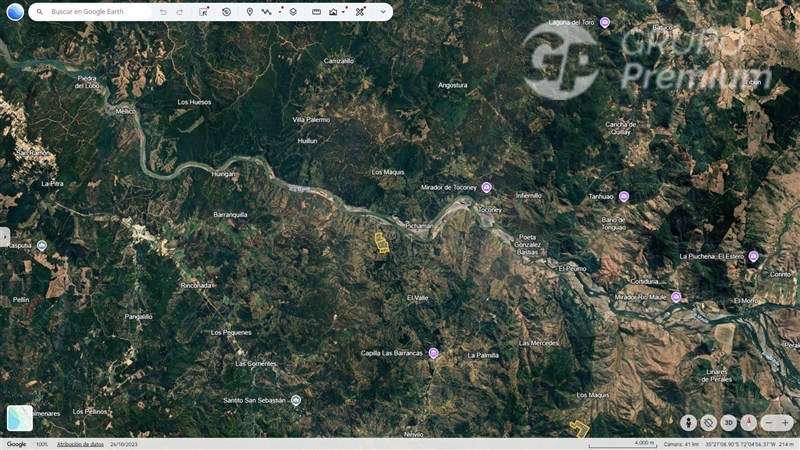Undo the last action
This screenshot has height=450, width=800.
pyautogui.click(x=163, y=12)
